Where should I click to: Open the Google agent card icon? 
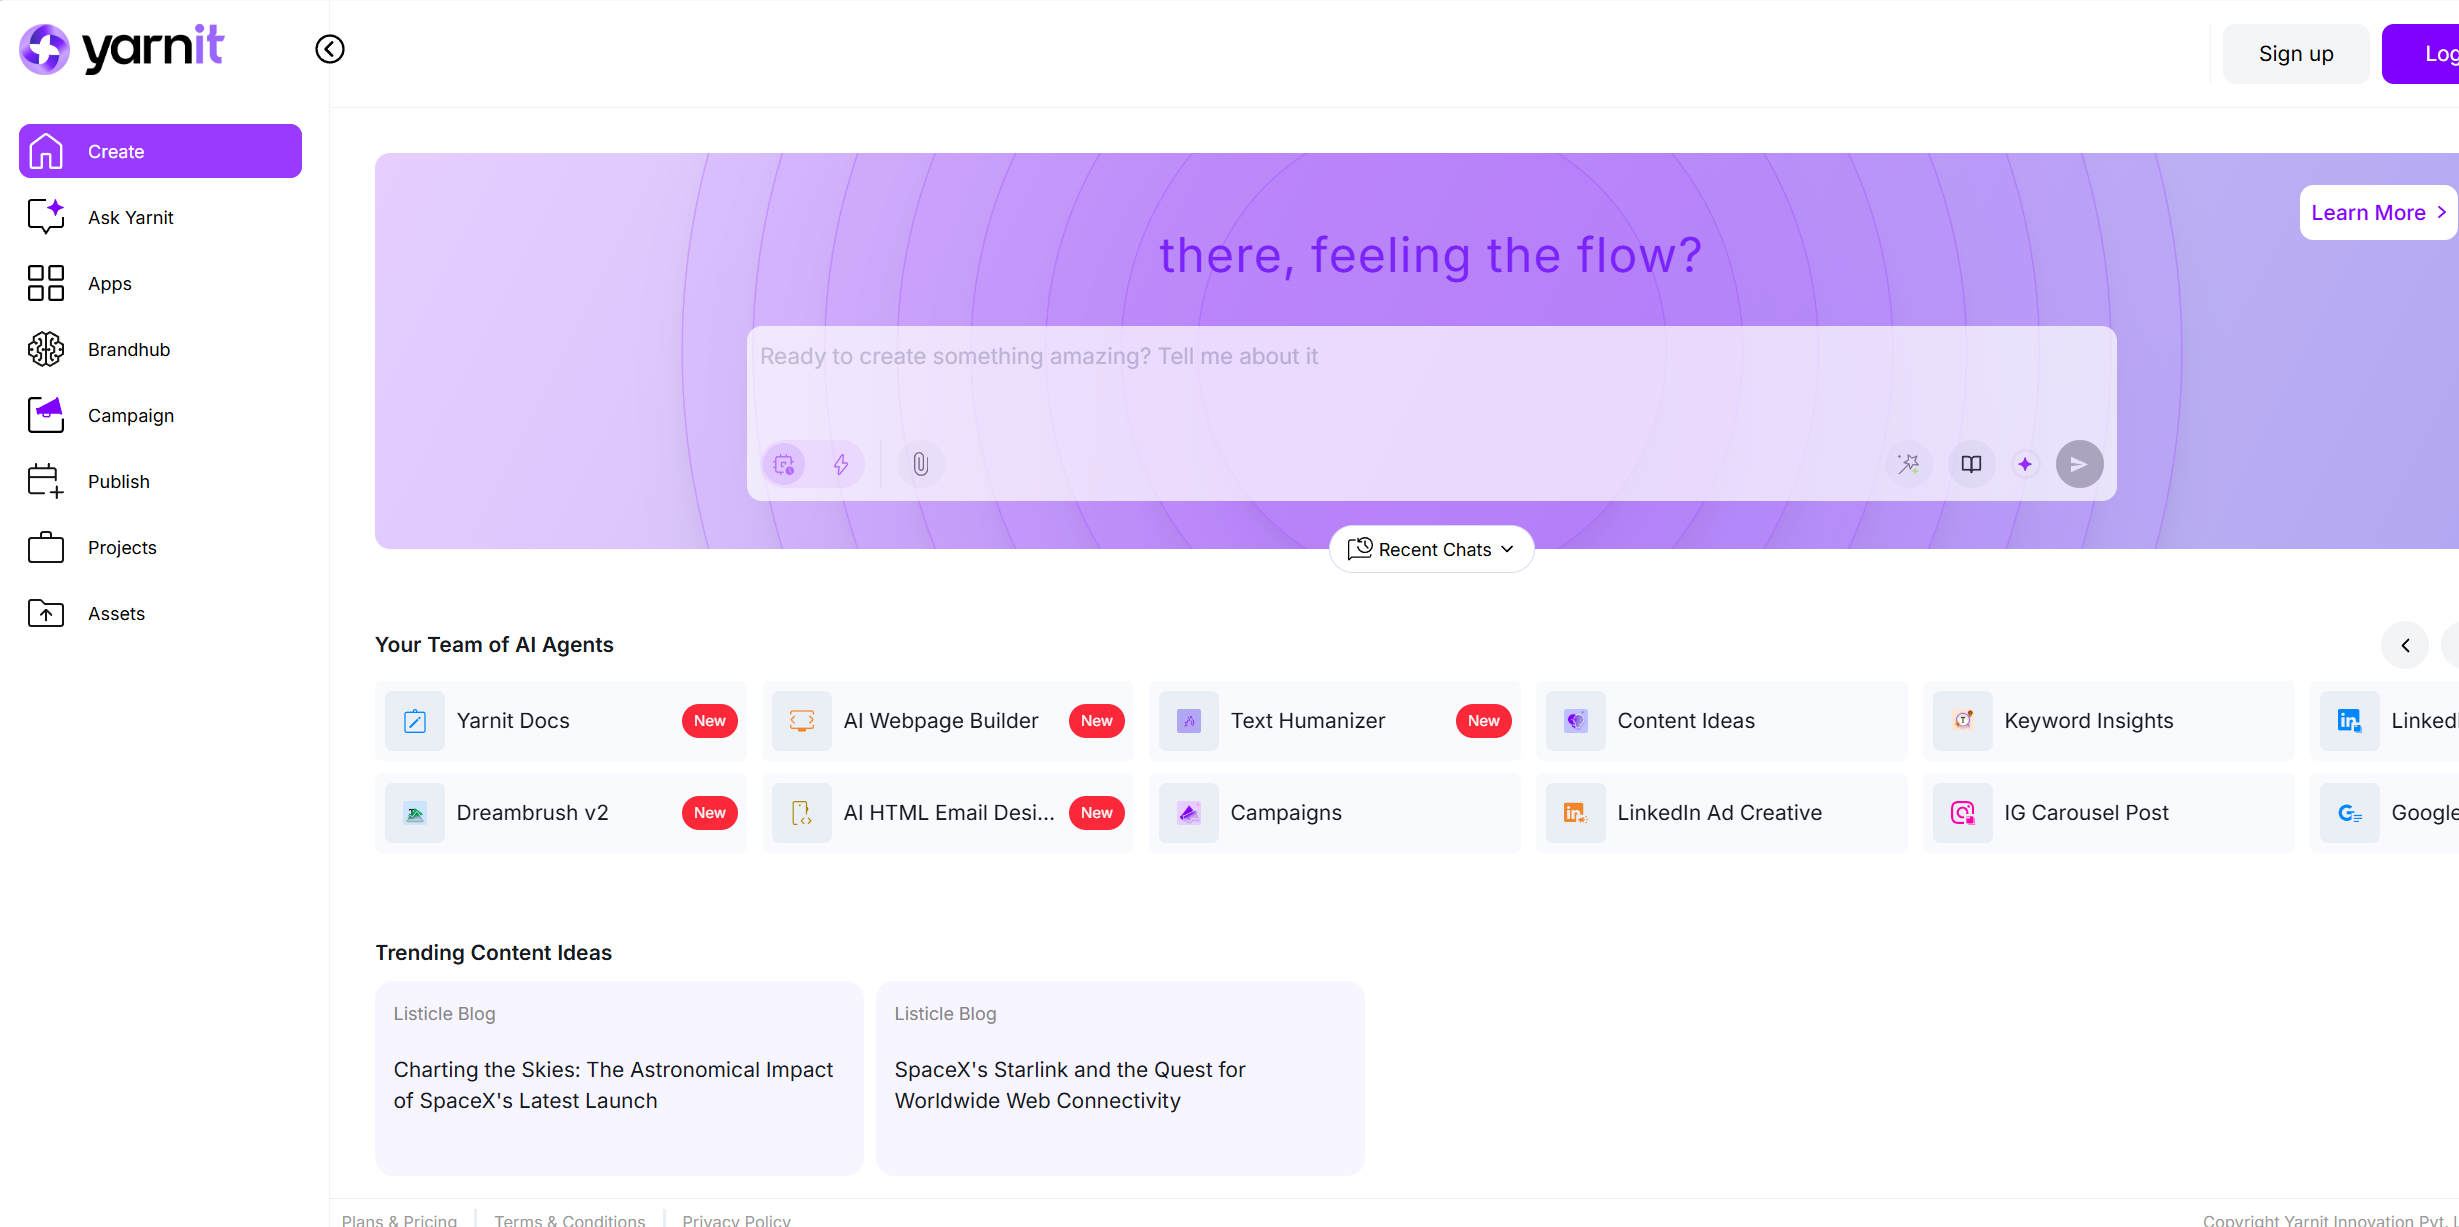2350,813
